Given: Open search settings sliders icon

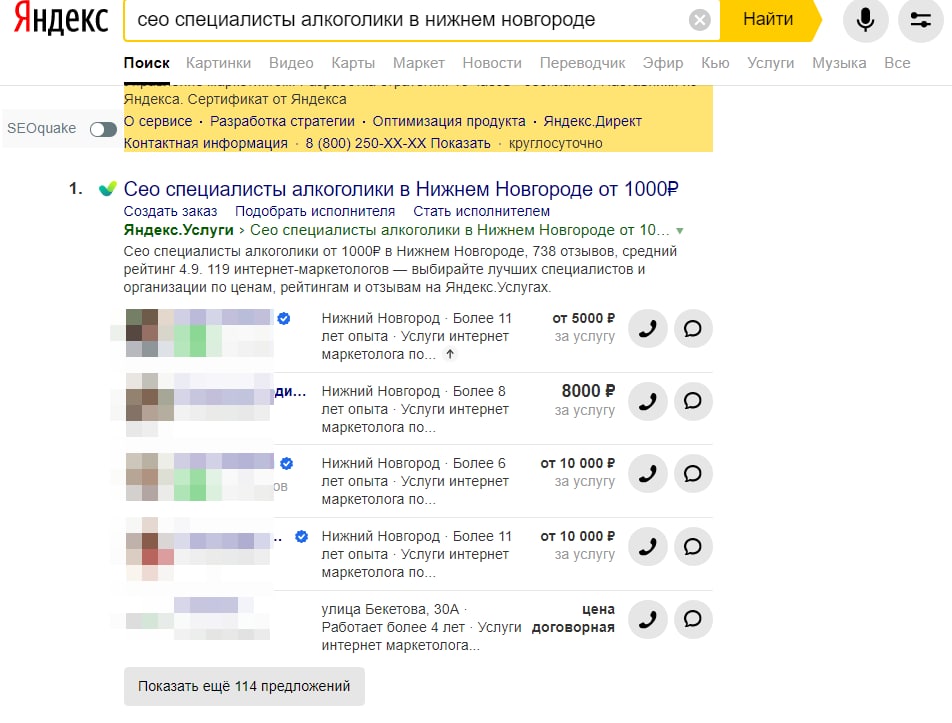Looking at the screenshot, I should coord(920,20).
